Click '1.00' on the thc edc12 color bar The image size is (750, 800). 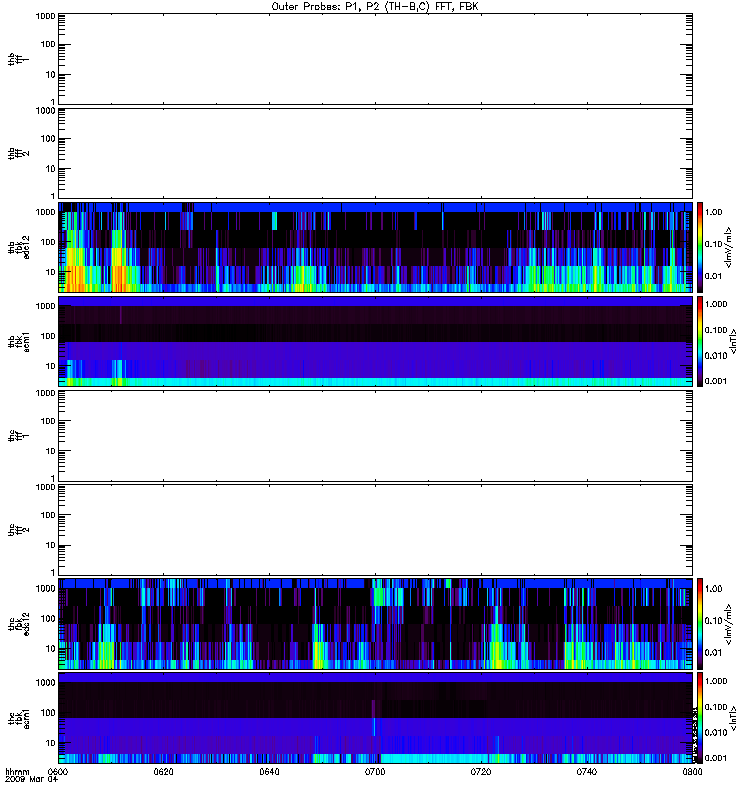coord(713,589)
